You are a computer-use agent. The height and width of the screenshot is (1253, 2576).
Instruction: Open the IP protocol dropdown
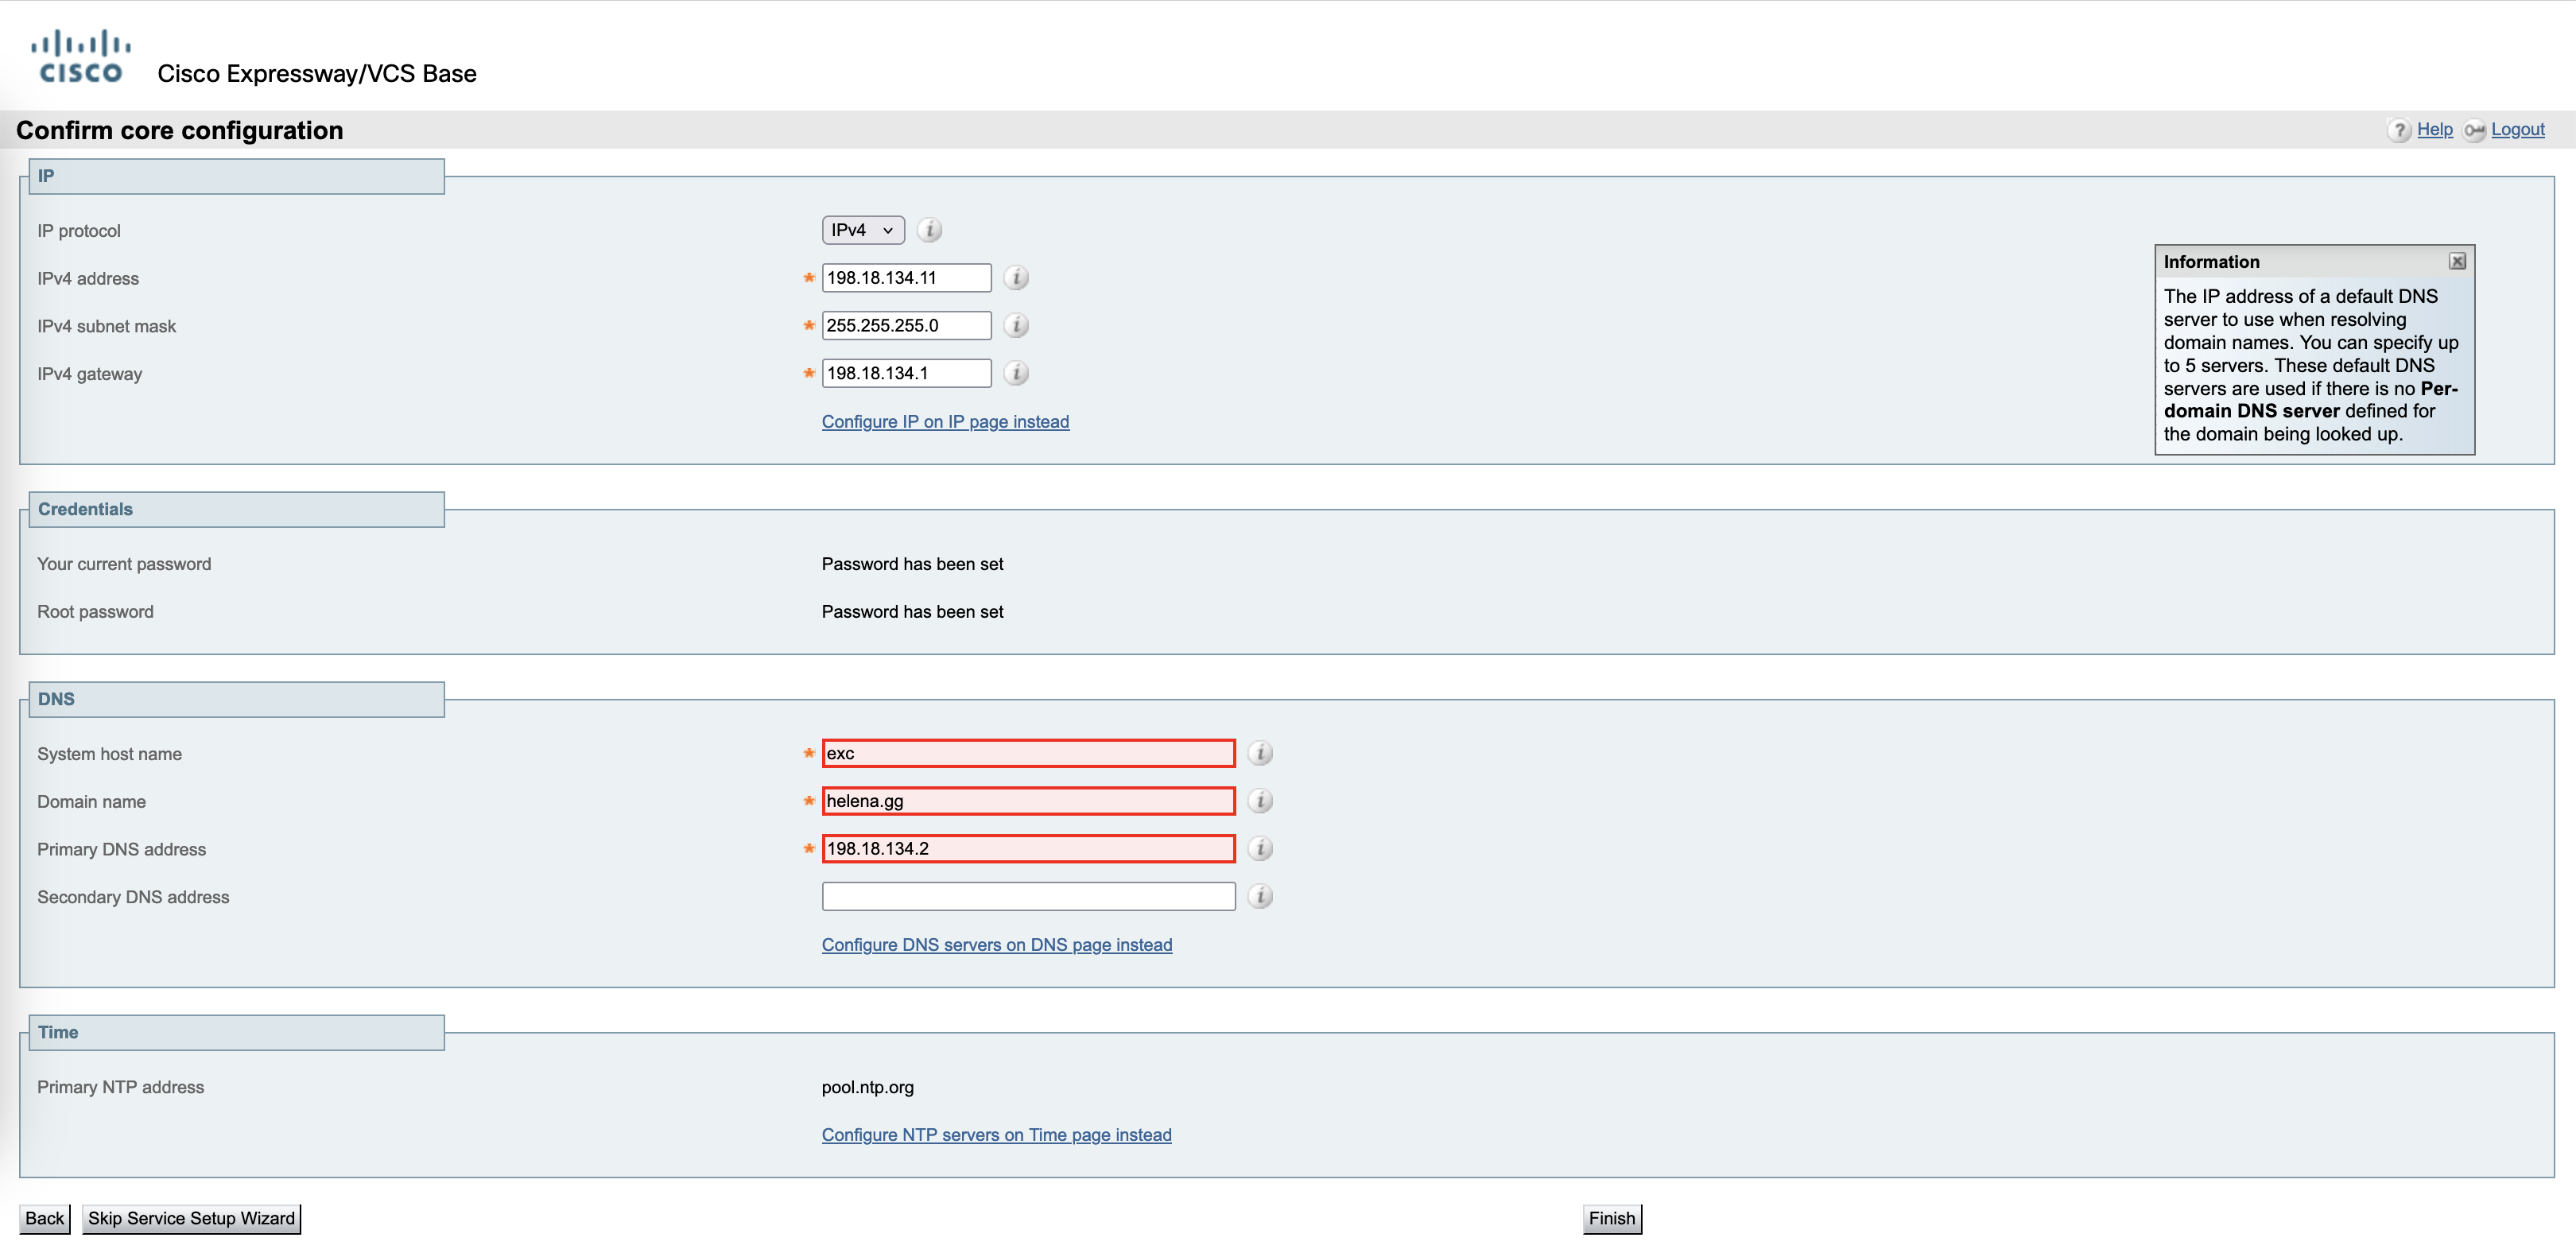(862, 230)
